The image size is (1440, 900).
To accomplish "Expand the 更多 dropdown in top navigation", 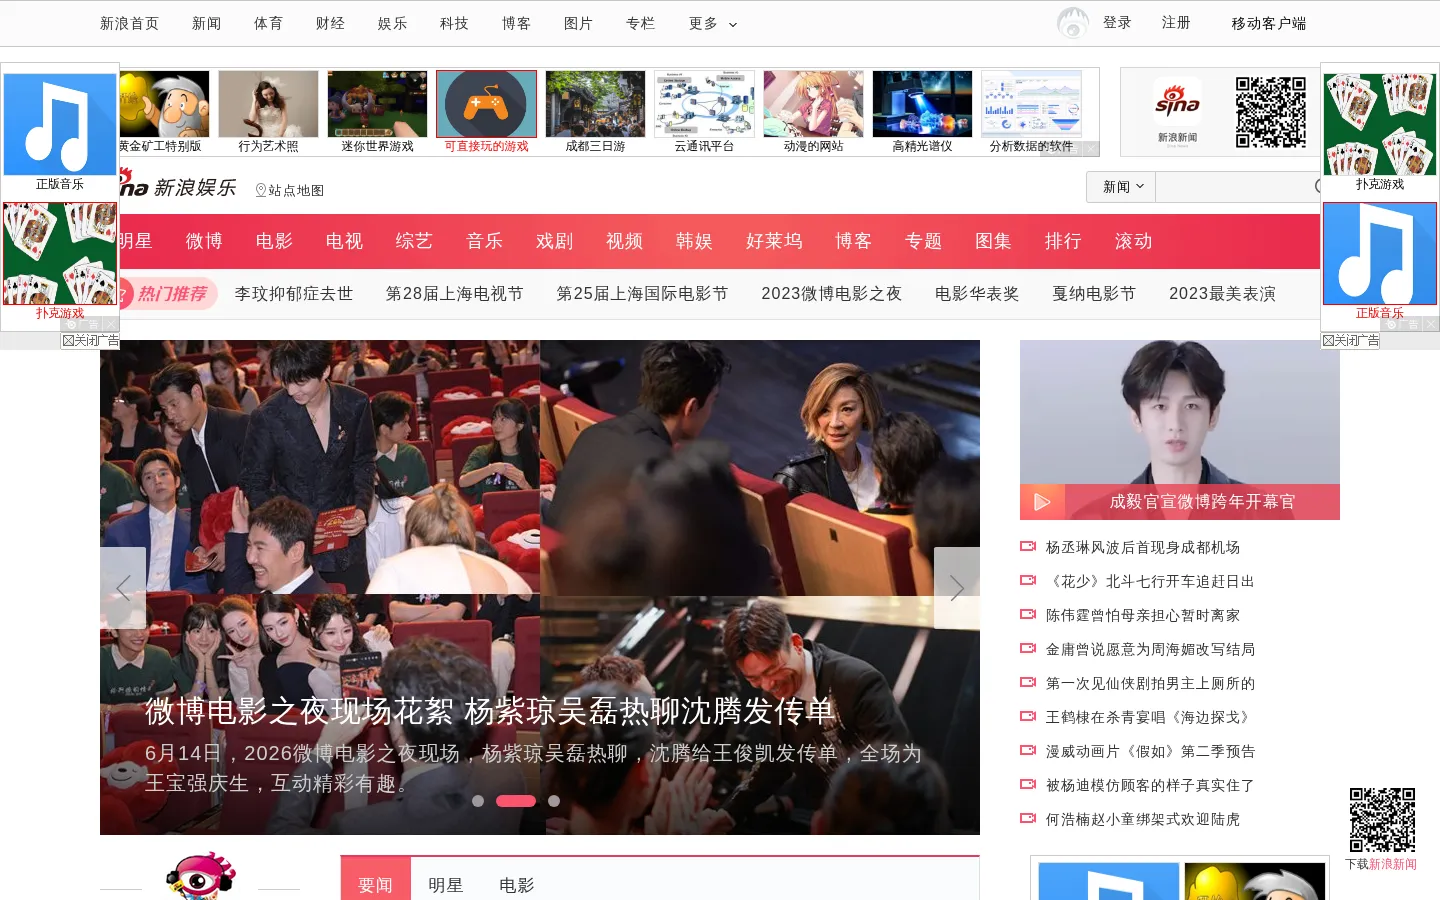I will pyautogui.click(x=713, y=23).
